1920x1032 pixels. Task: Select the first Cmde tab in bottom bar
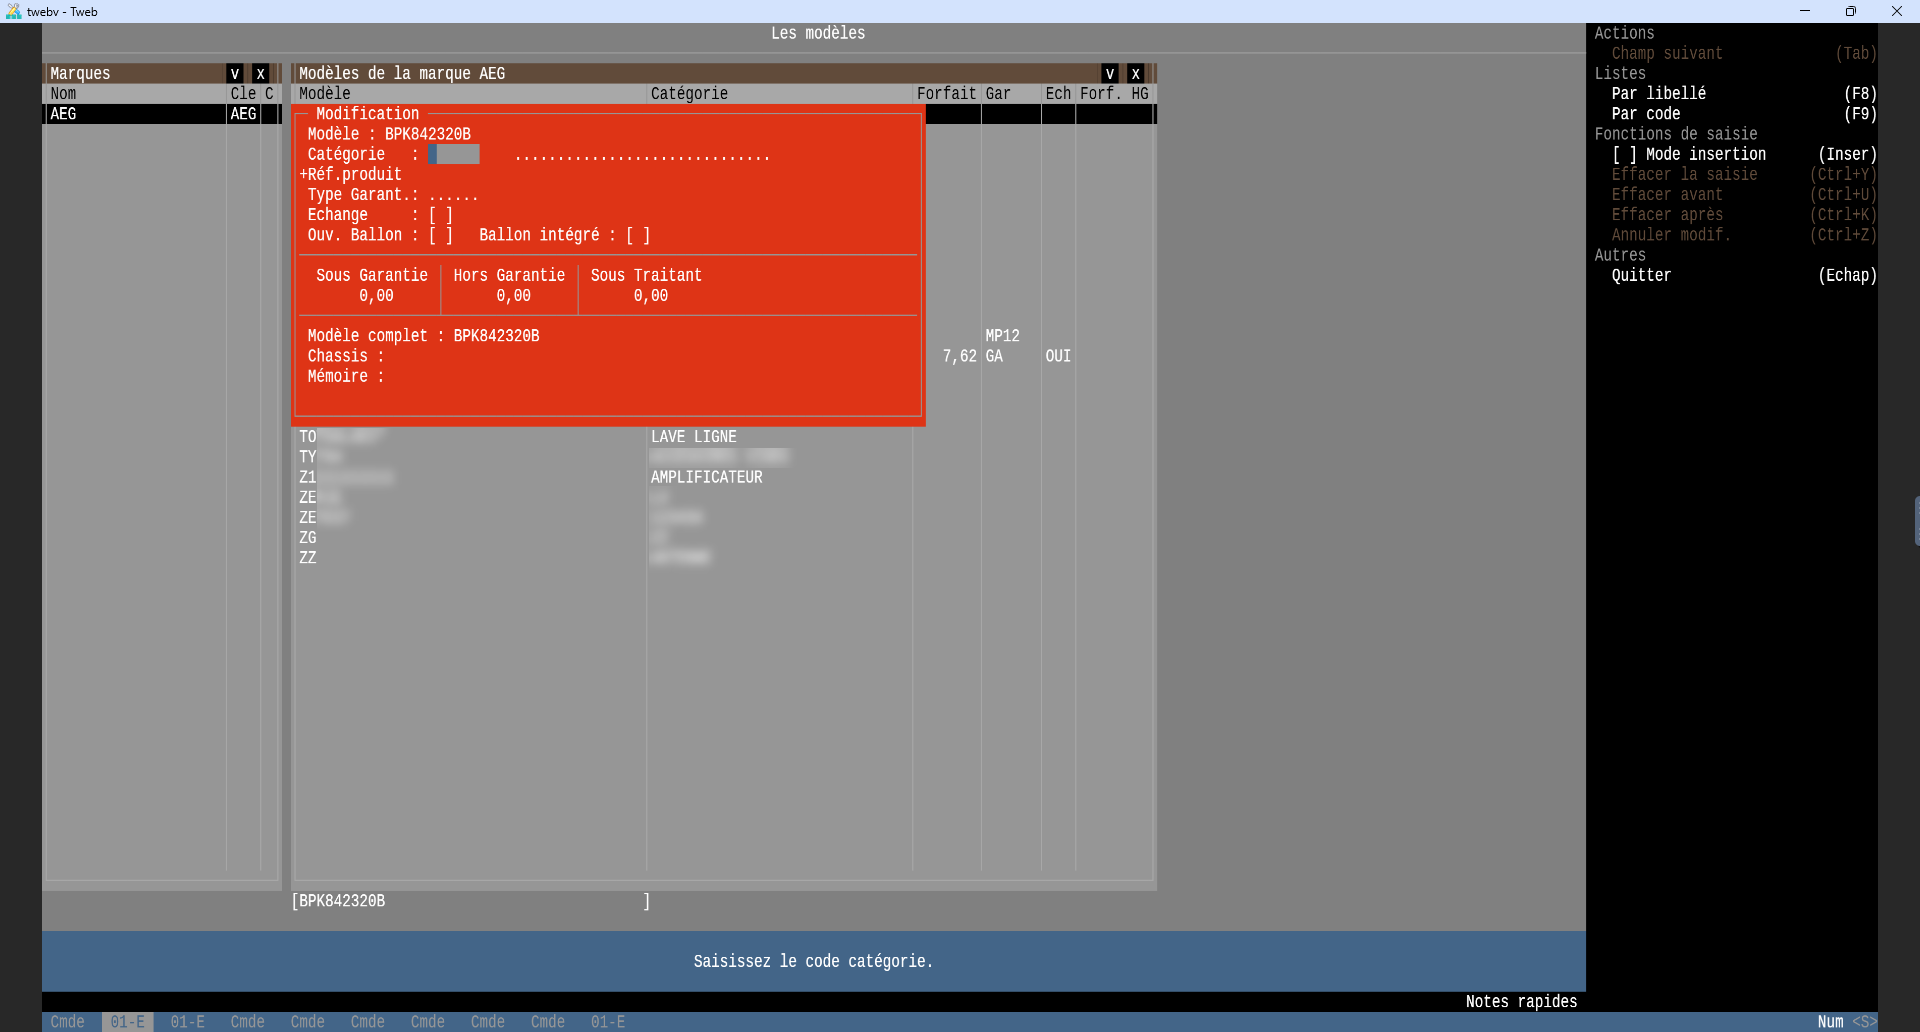(67, 1022)
